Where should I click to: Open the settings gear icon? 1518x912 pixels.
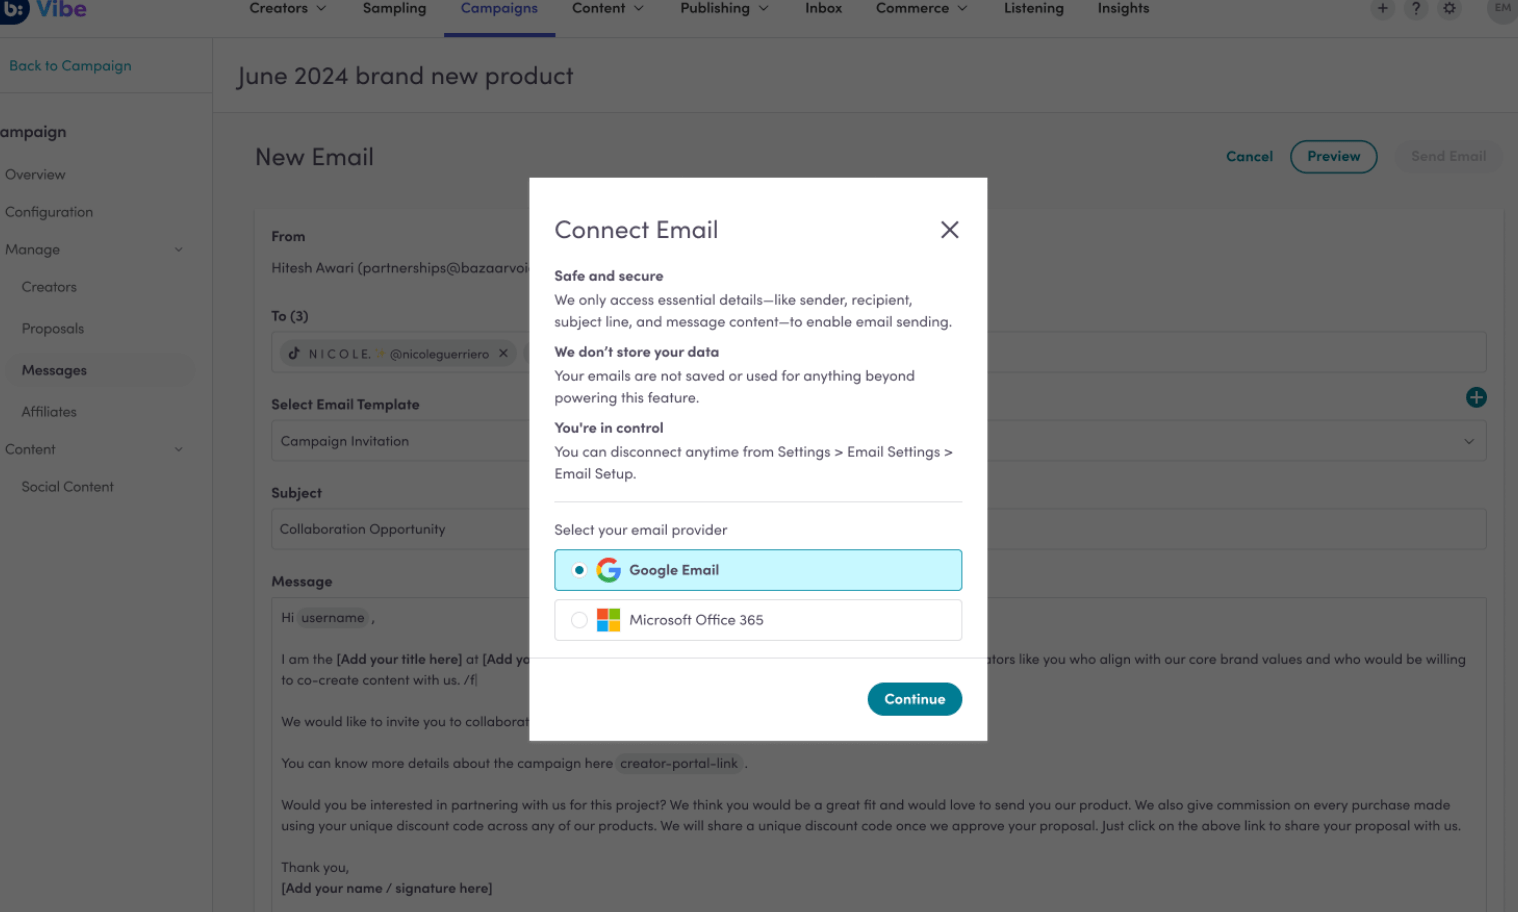pyautogui.click(x=1449, y=9)
